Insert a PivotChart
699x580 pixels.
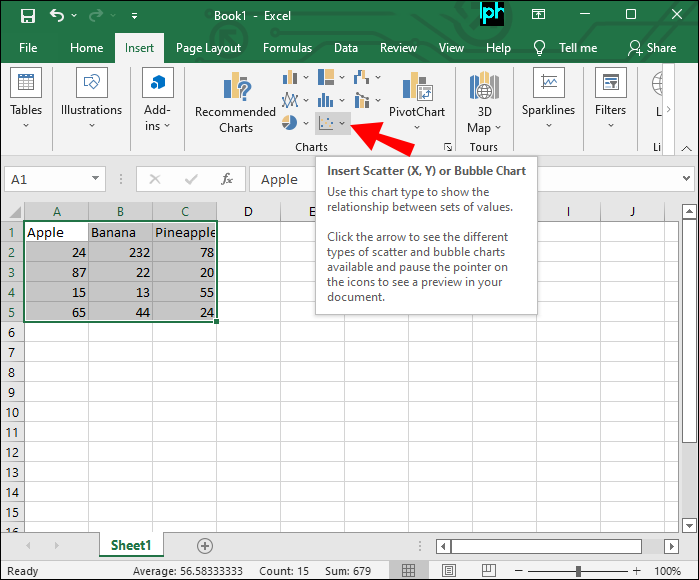416,100
